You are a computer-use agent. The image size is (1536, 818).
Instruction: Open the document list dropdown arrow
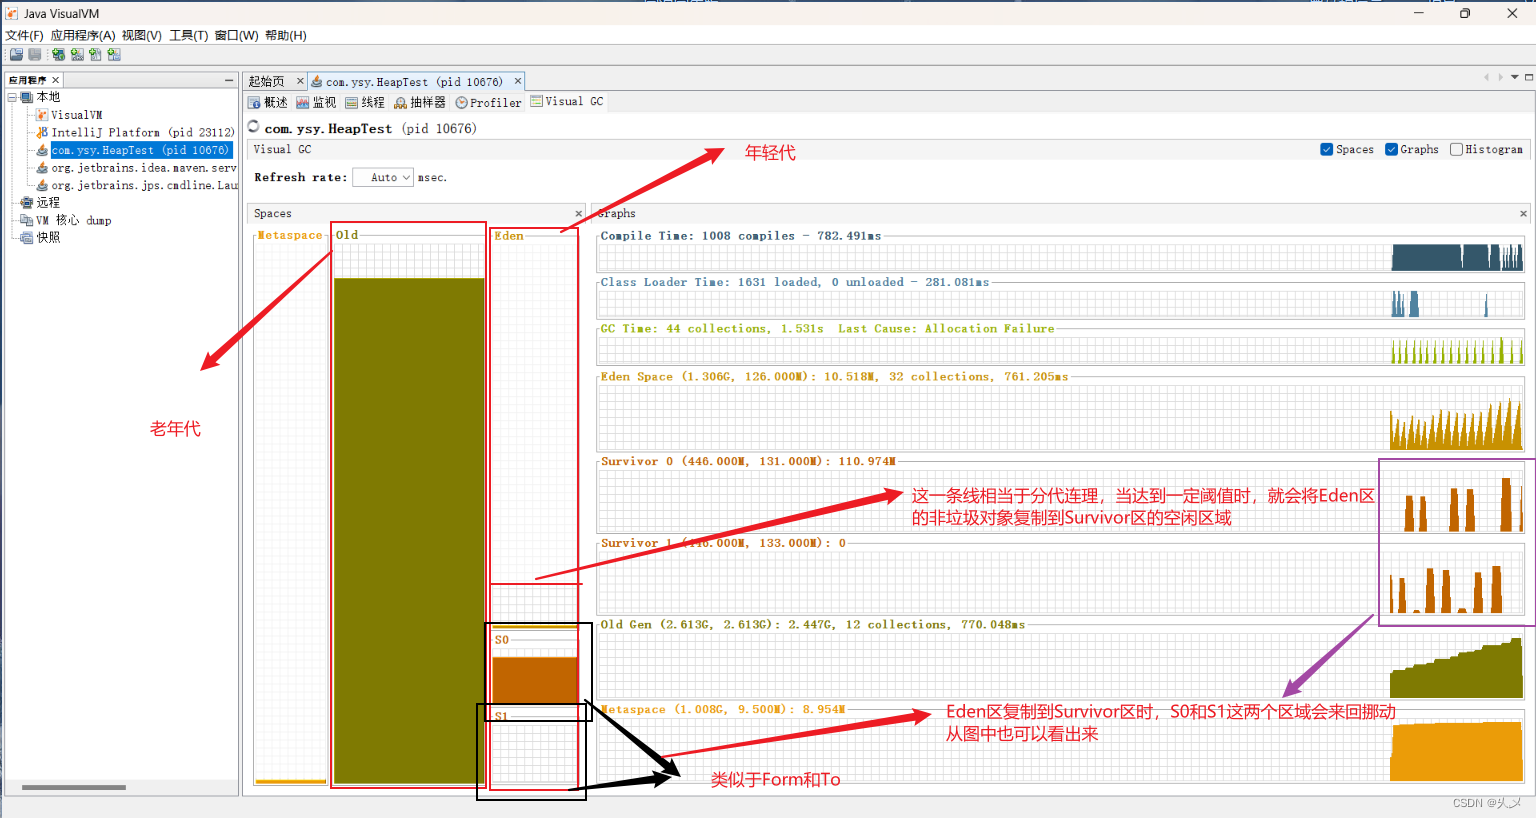tap(1515, 77)
